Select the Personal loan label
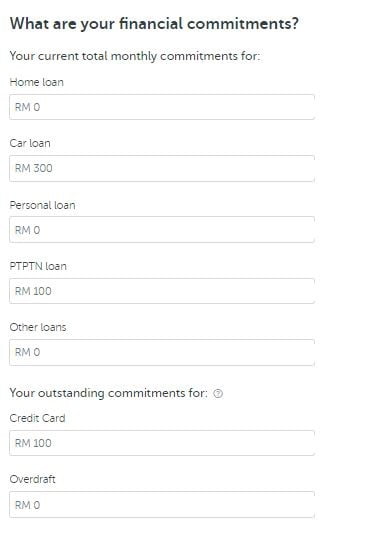371x534 pixels. coord(42,205)
